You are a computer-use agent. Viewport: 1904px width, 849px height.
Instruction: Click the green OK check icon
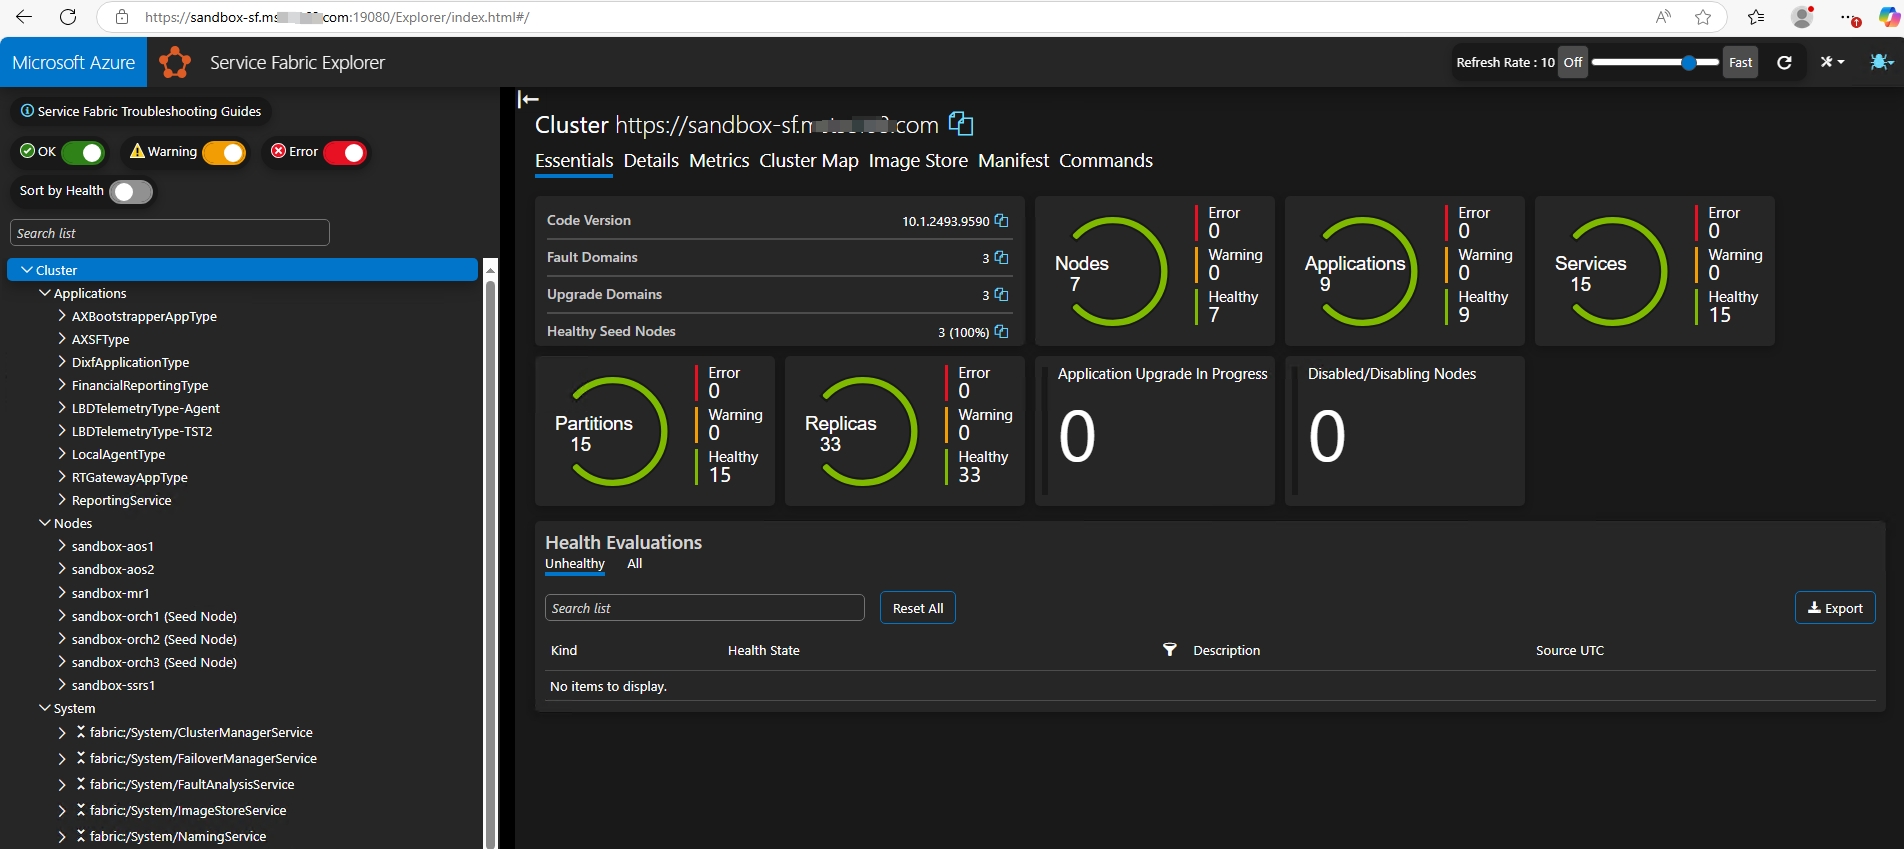pyautogui.click(x=27, y=151)
